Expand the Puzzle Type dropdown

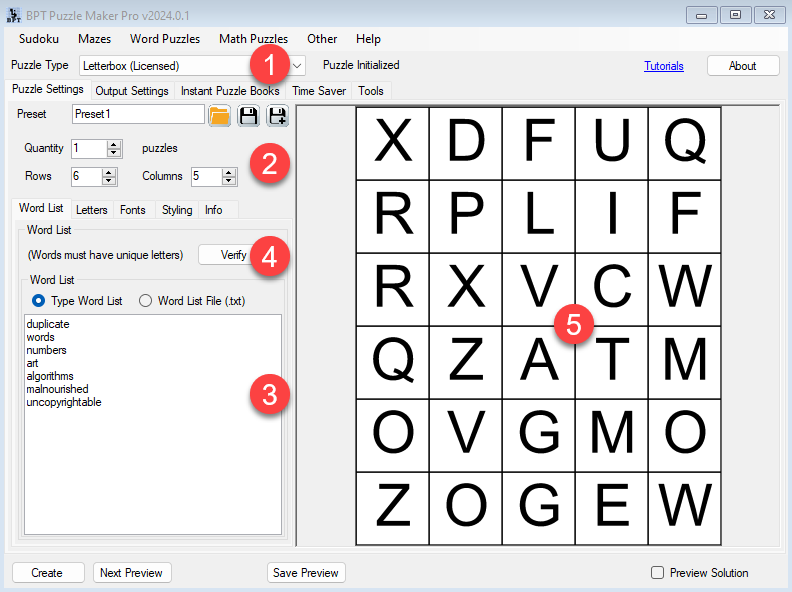click(x=298, y=66)
